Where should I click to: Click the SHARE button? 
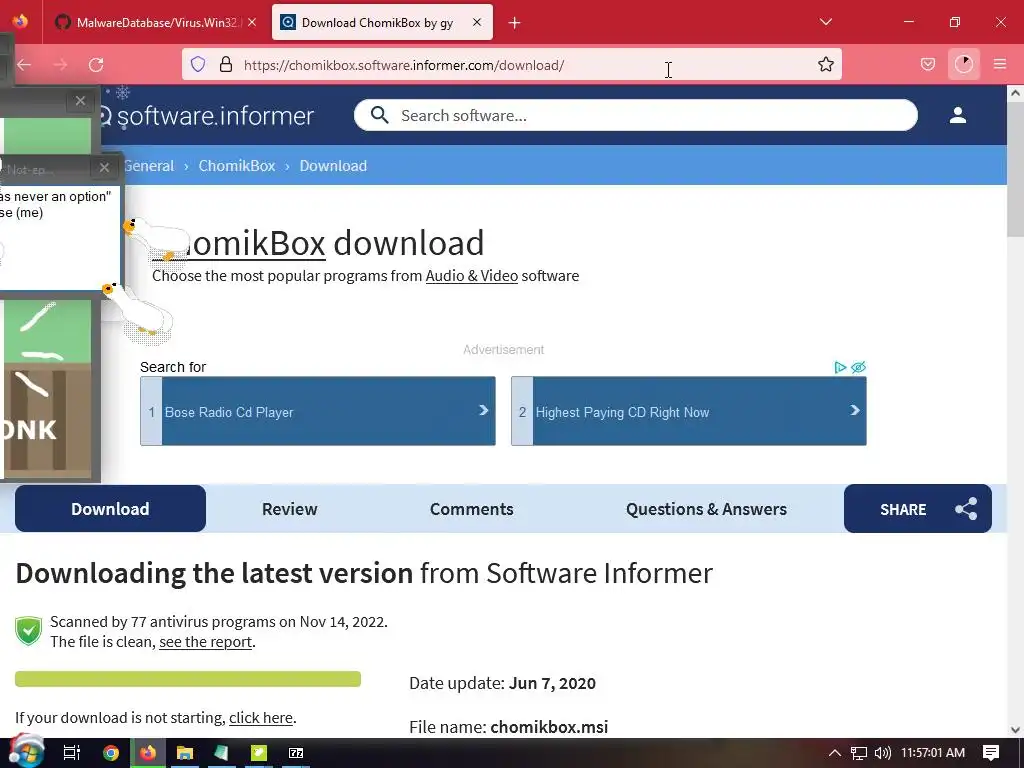(x=918, y=509)
